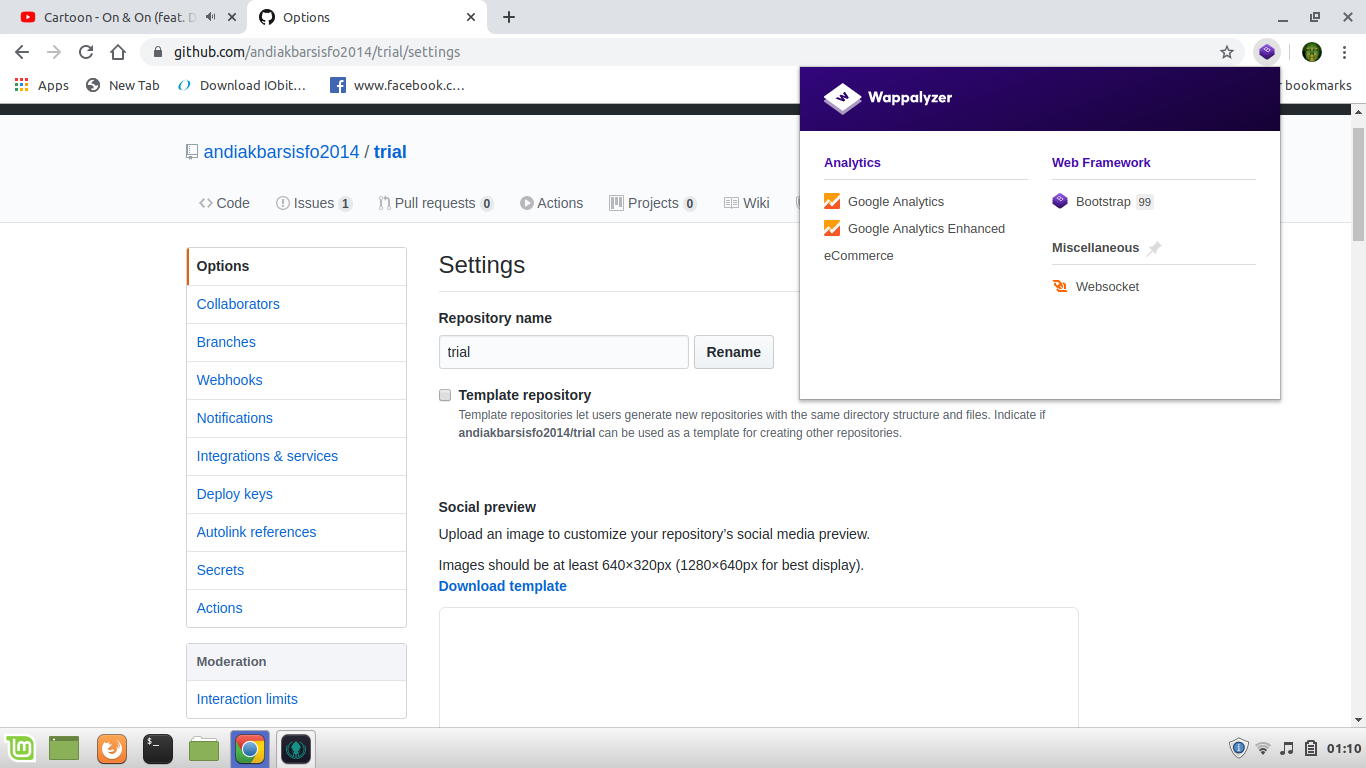
Task: Click the Repository name input field
Action: [x=564, y=352]
